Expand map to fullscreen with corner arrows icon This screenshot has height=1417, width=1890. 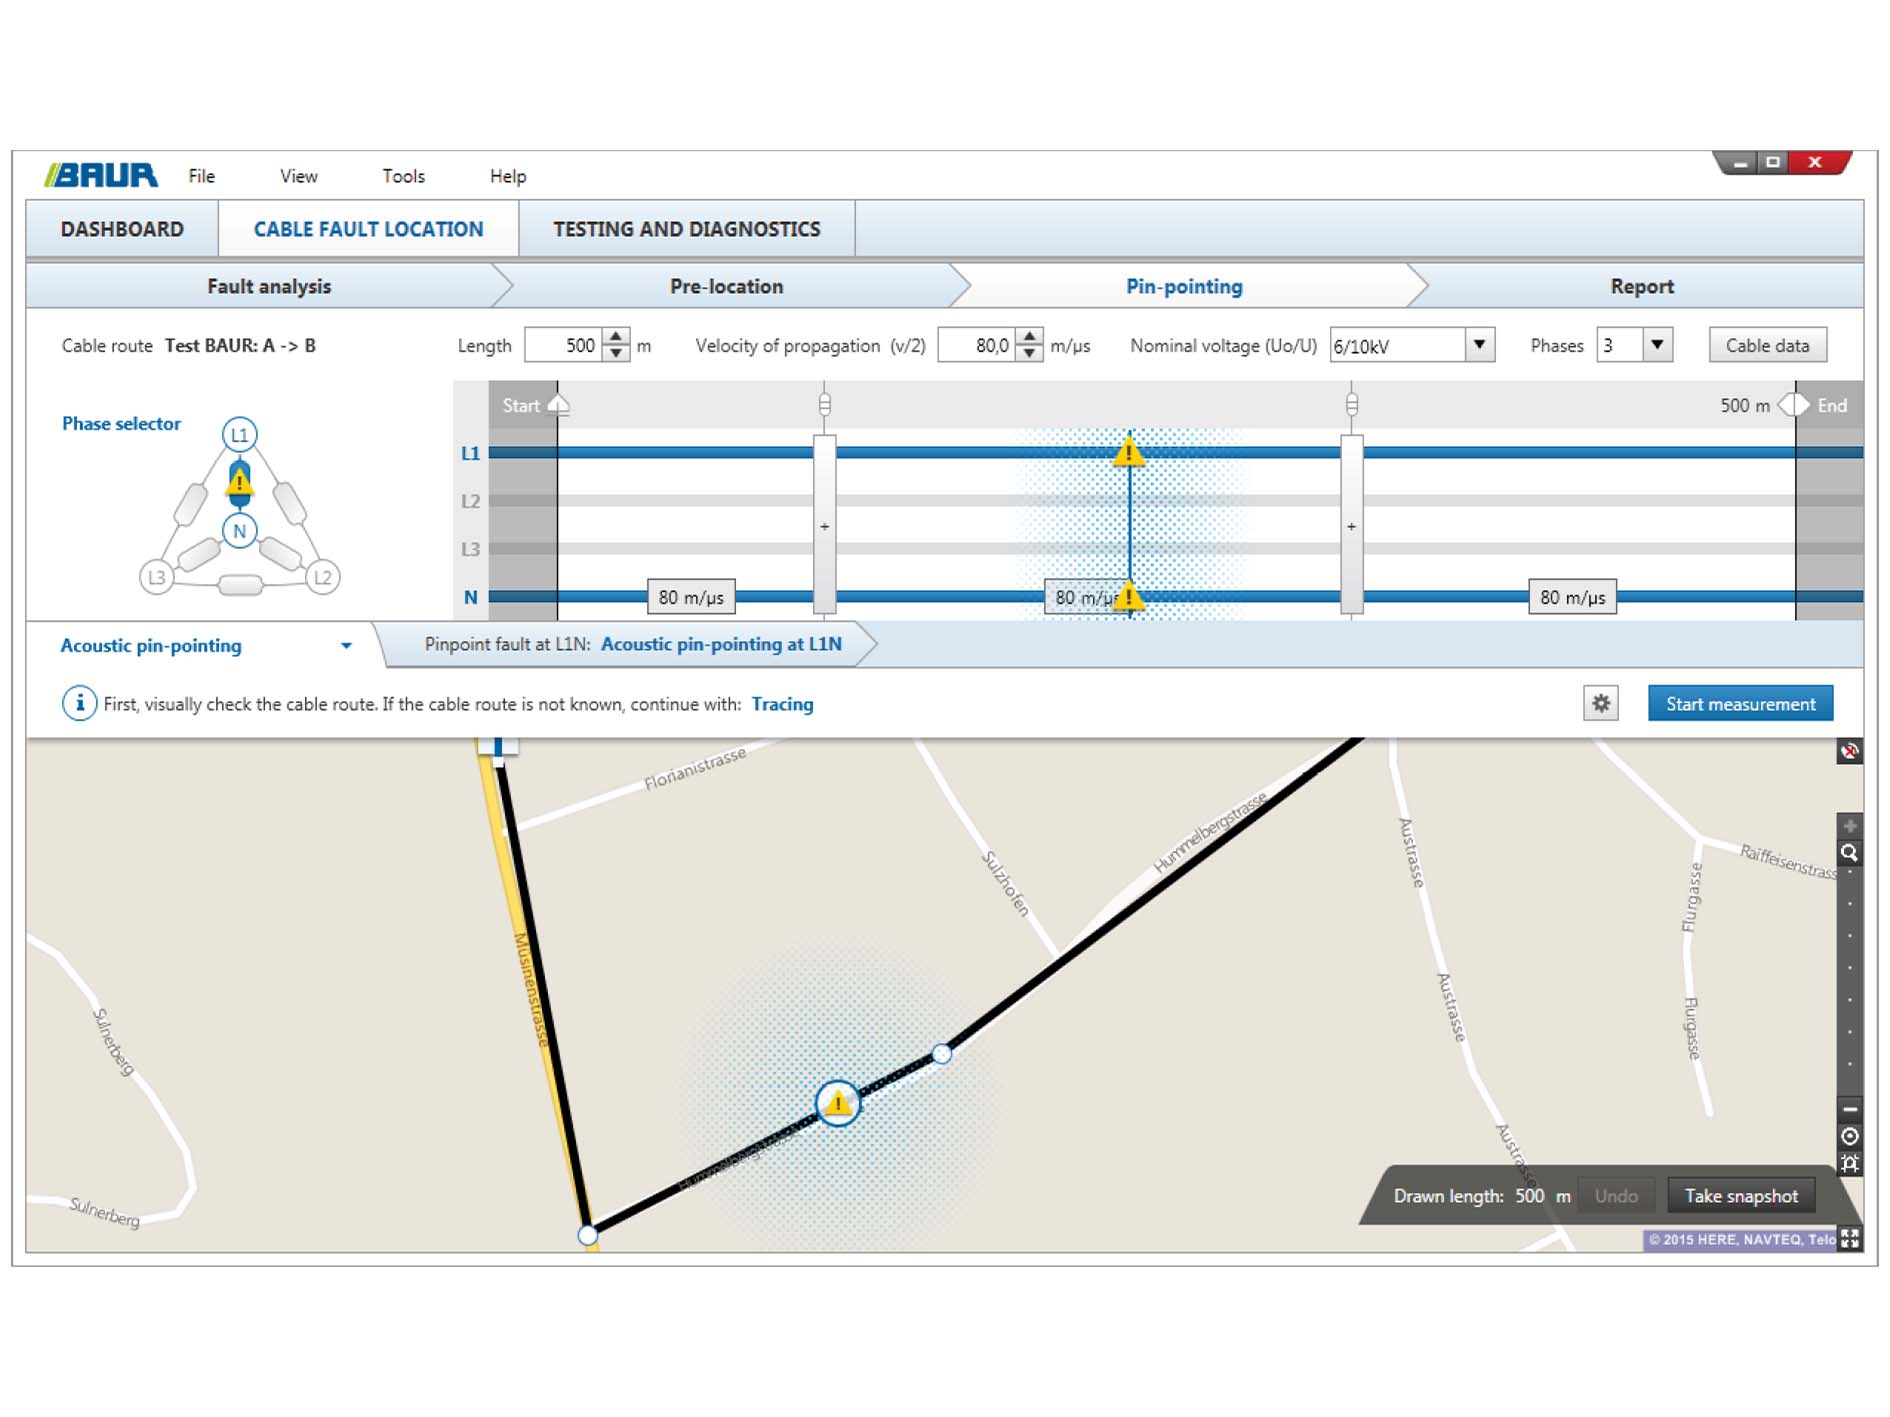(1849, 1239)
